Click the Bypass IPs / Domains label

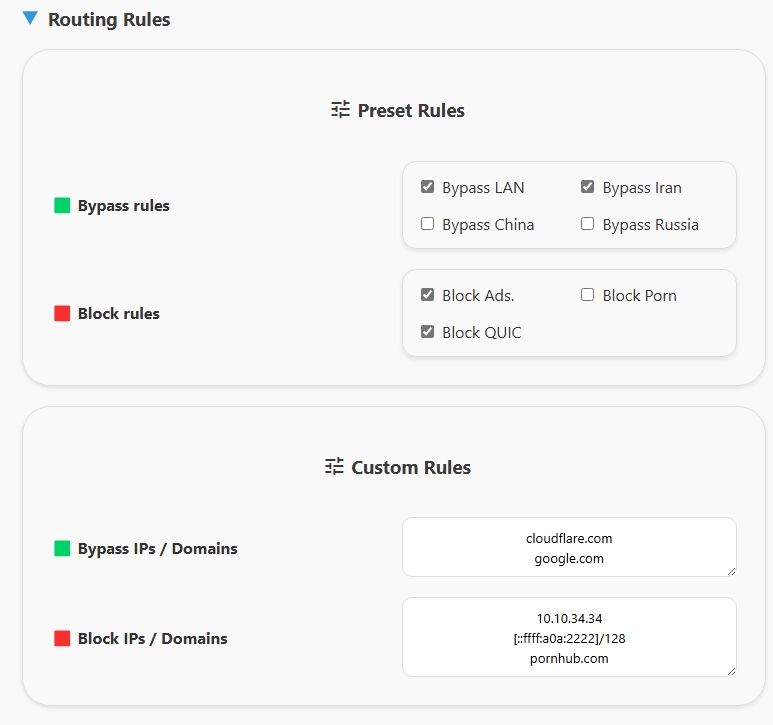157,549
